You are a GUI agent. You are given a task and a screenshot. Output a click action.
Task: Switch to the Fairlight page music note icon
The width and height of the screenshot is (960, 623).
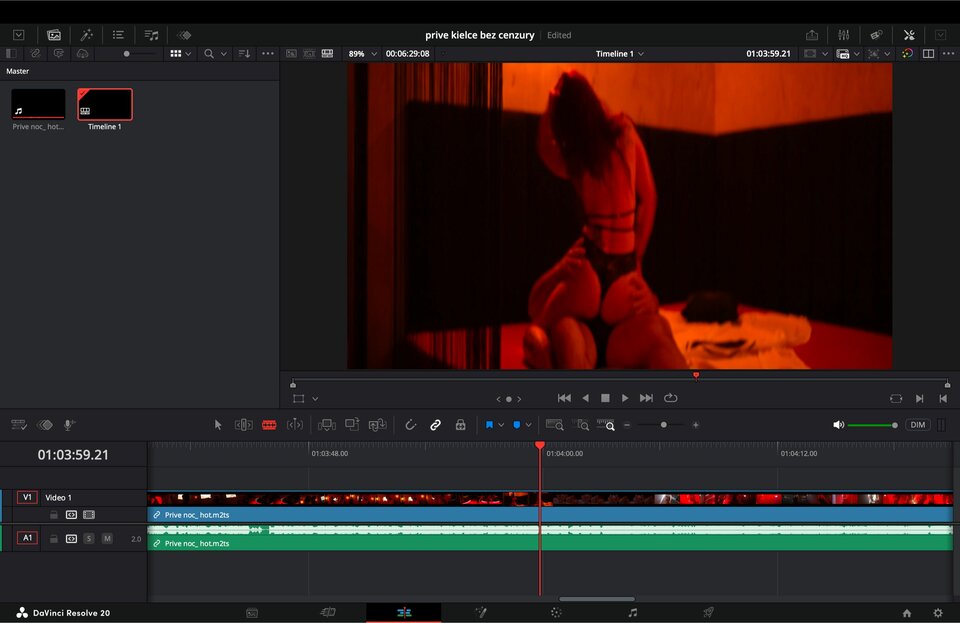pyautogui.click(x=632, y=612)
